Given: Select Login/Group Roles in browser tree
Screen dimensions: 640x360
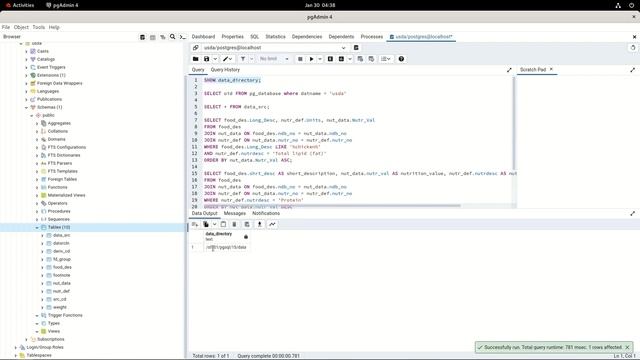Looking at the screenshot, I should 45,347.
